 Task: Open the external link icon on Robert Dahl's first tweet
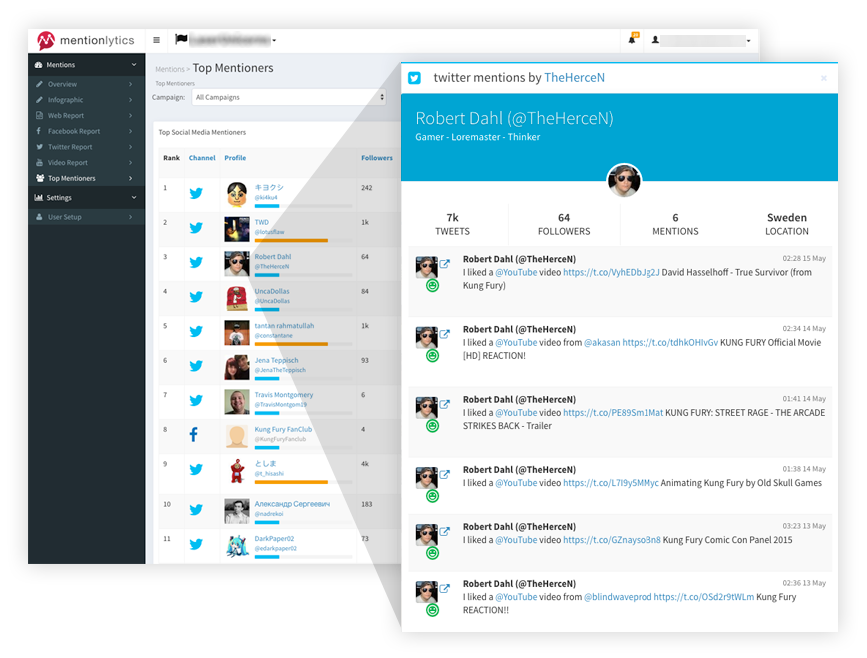click(445, 263)
